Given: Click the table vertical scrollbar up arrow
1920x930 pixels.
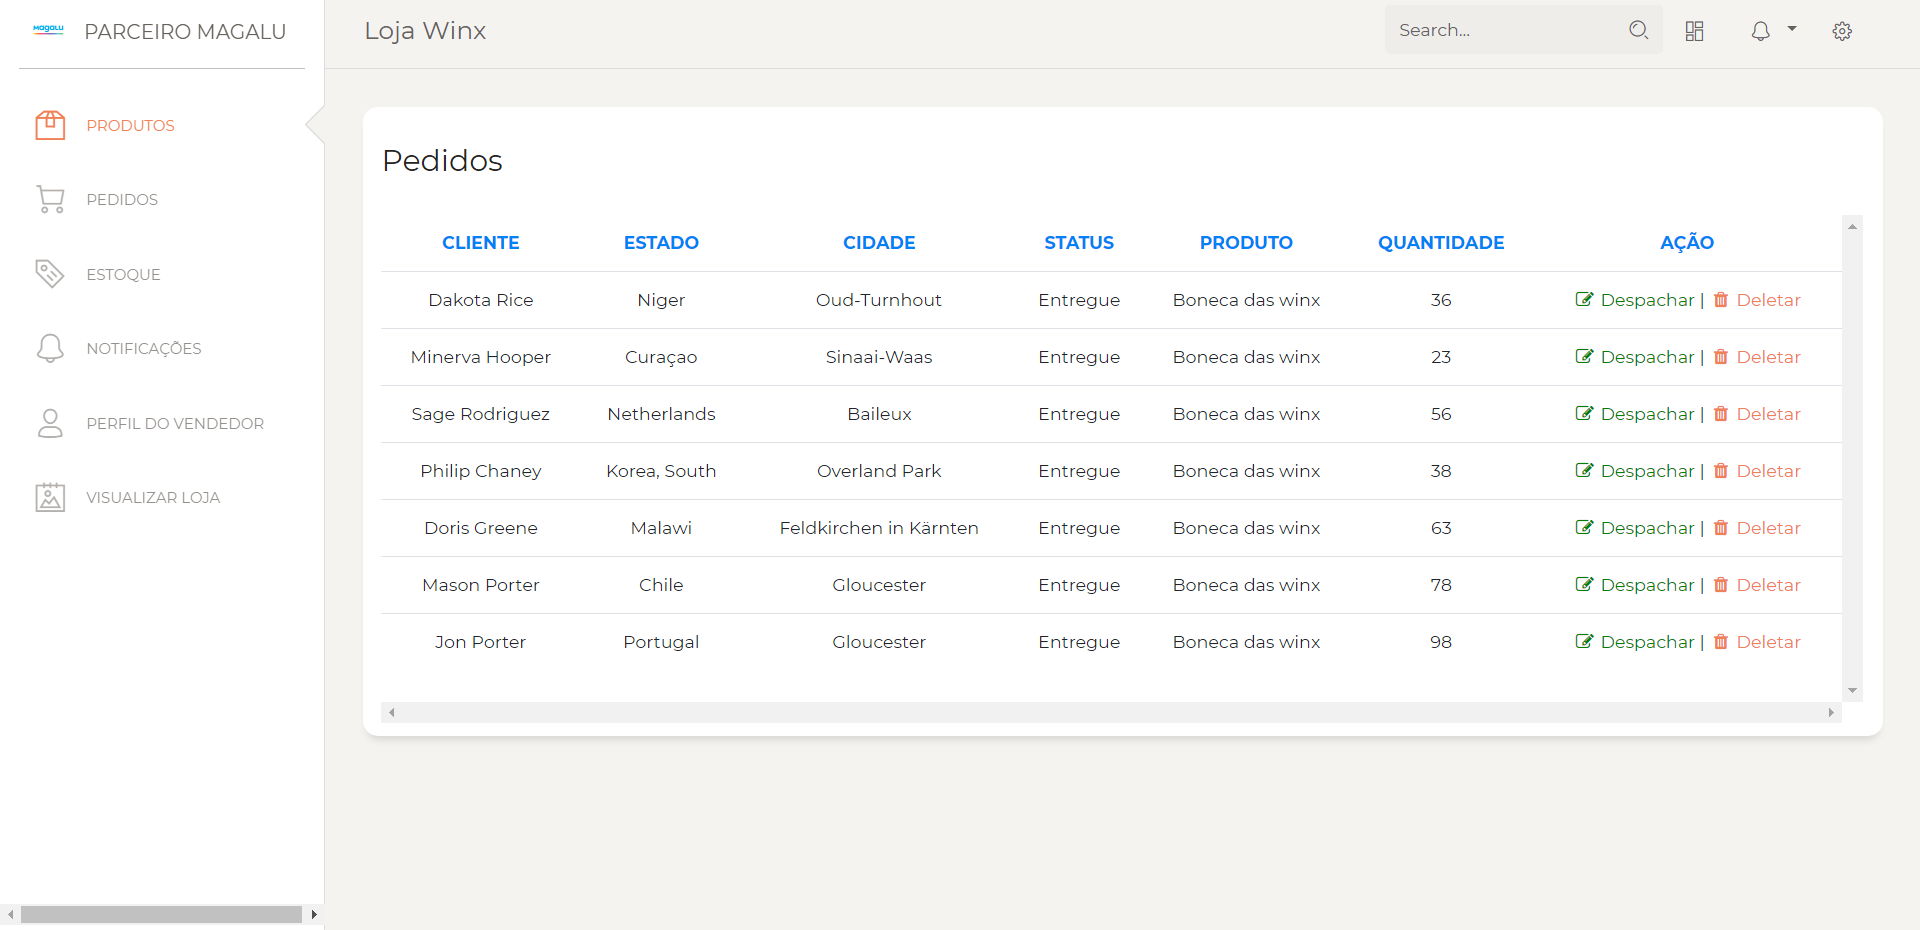Looking at the screenshot, I should (x=1852, y=227).
